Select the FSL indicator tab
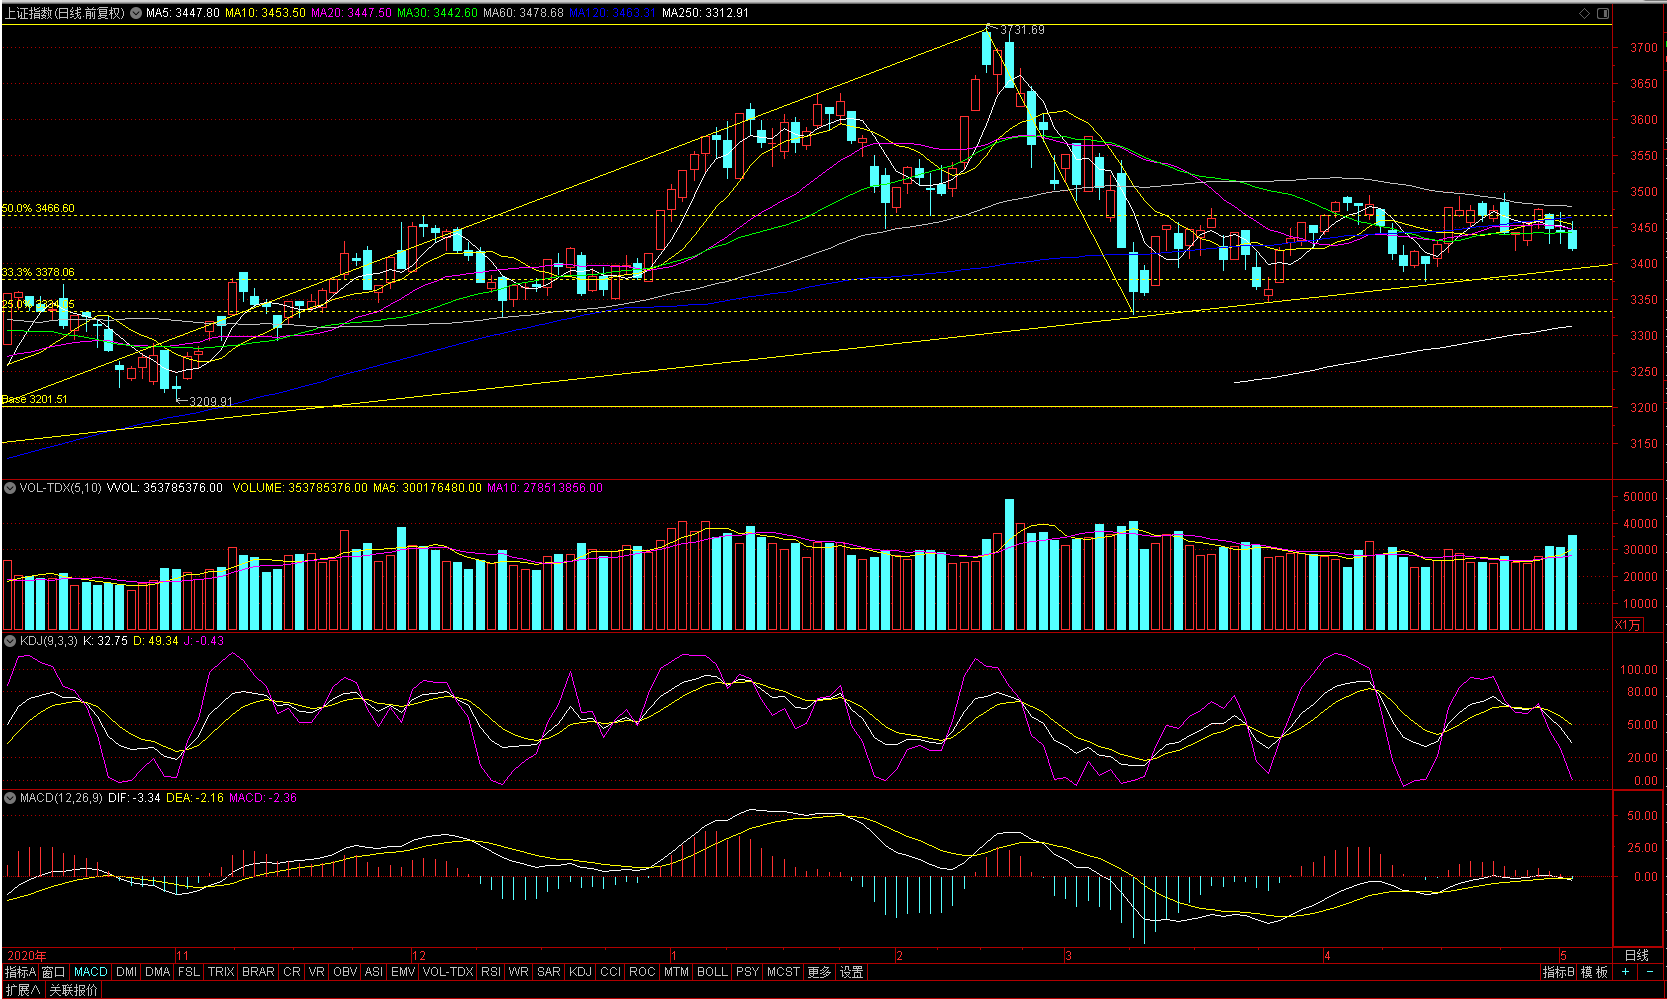 tap(189, 972)
